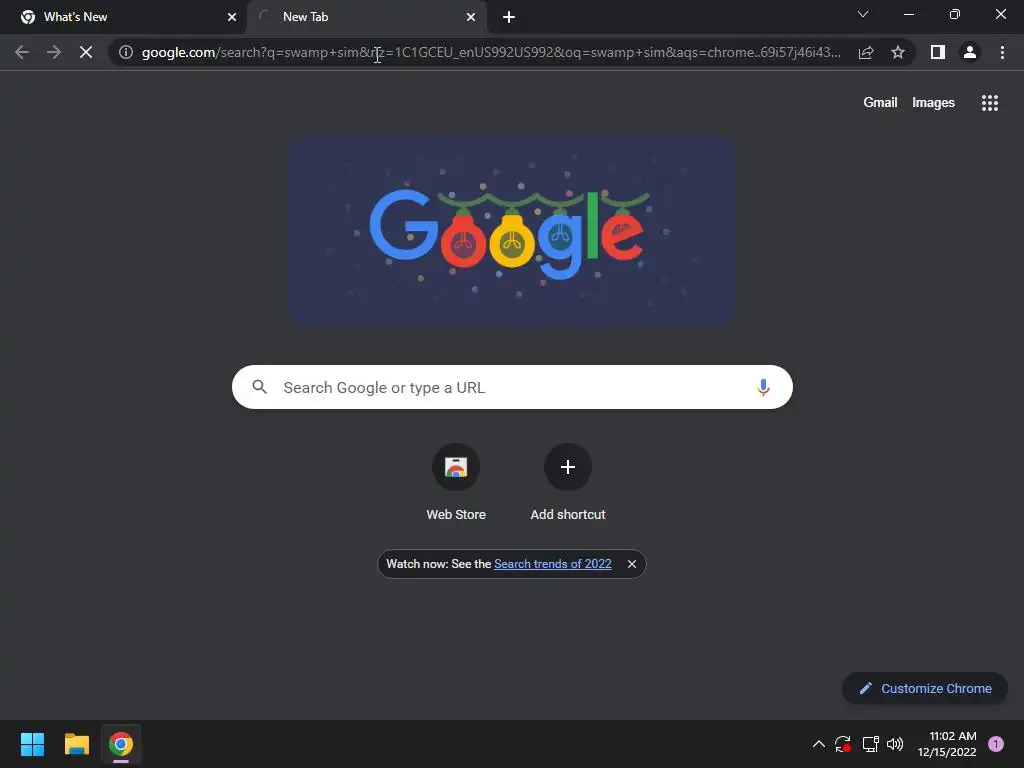Switch to the What's New tab
The image size is (1024, 768).
click(124, 17)
